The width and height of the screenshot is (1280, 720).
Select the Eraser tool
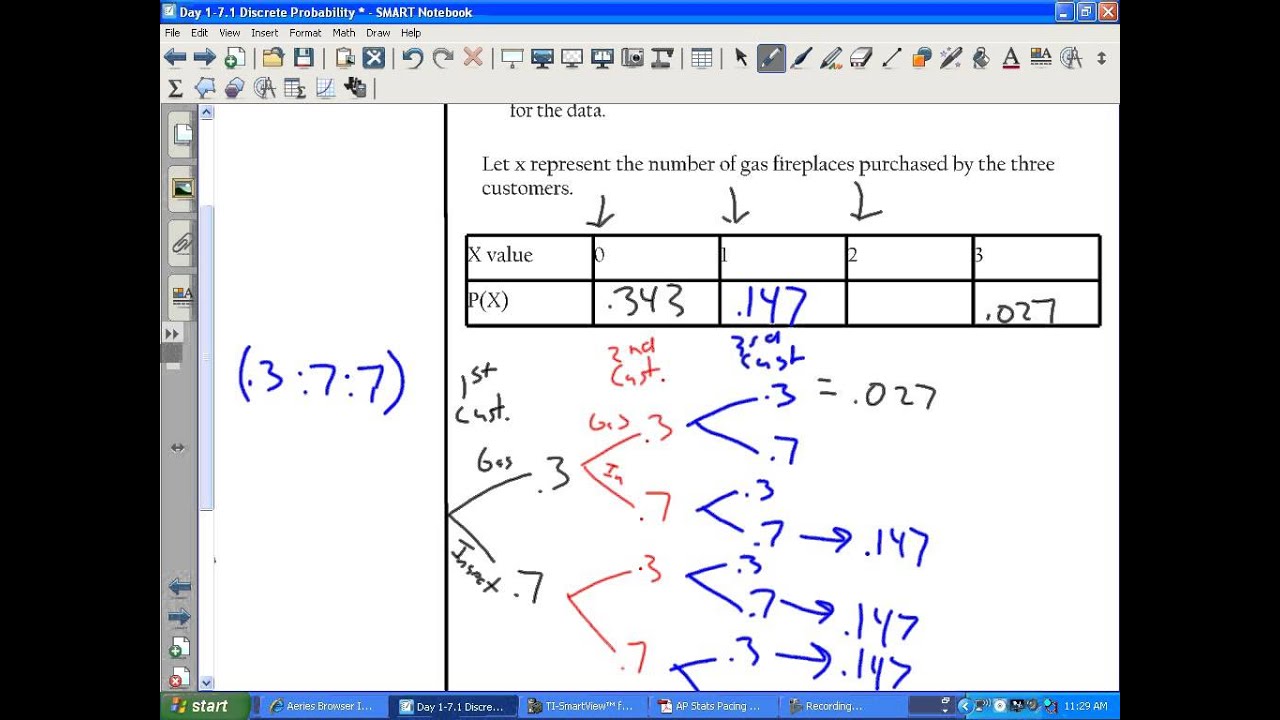861,58
